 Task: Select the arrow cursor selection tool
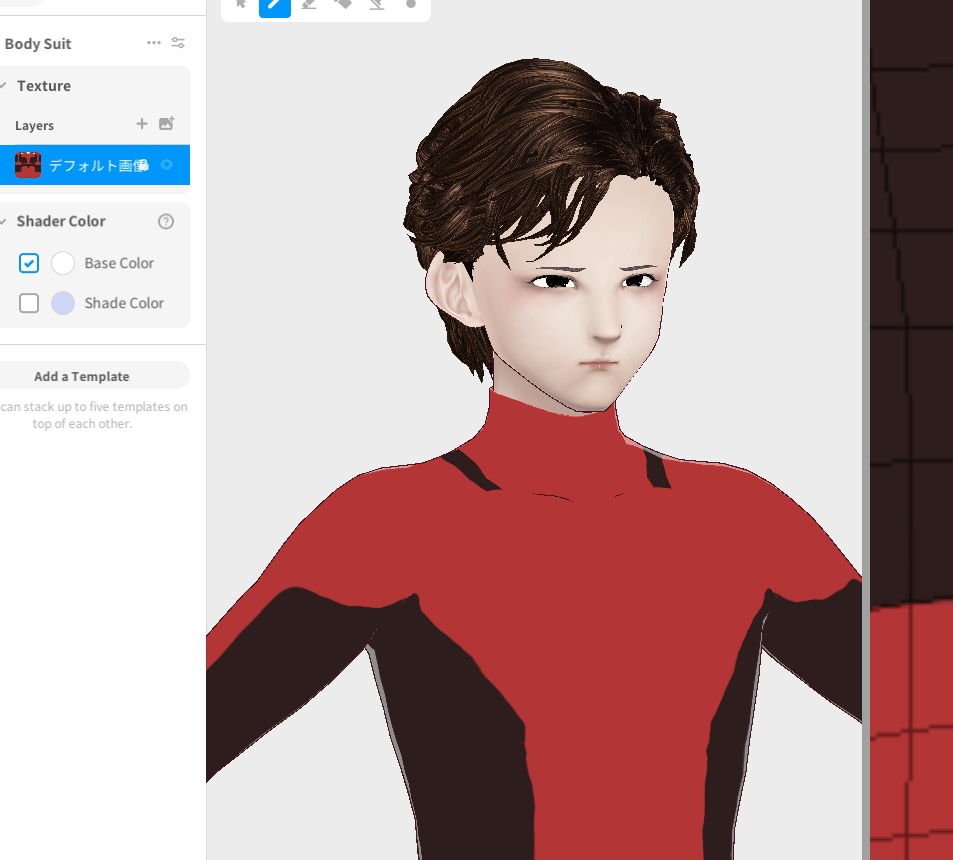click(241, 4)
